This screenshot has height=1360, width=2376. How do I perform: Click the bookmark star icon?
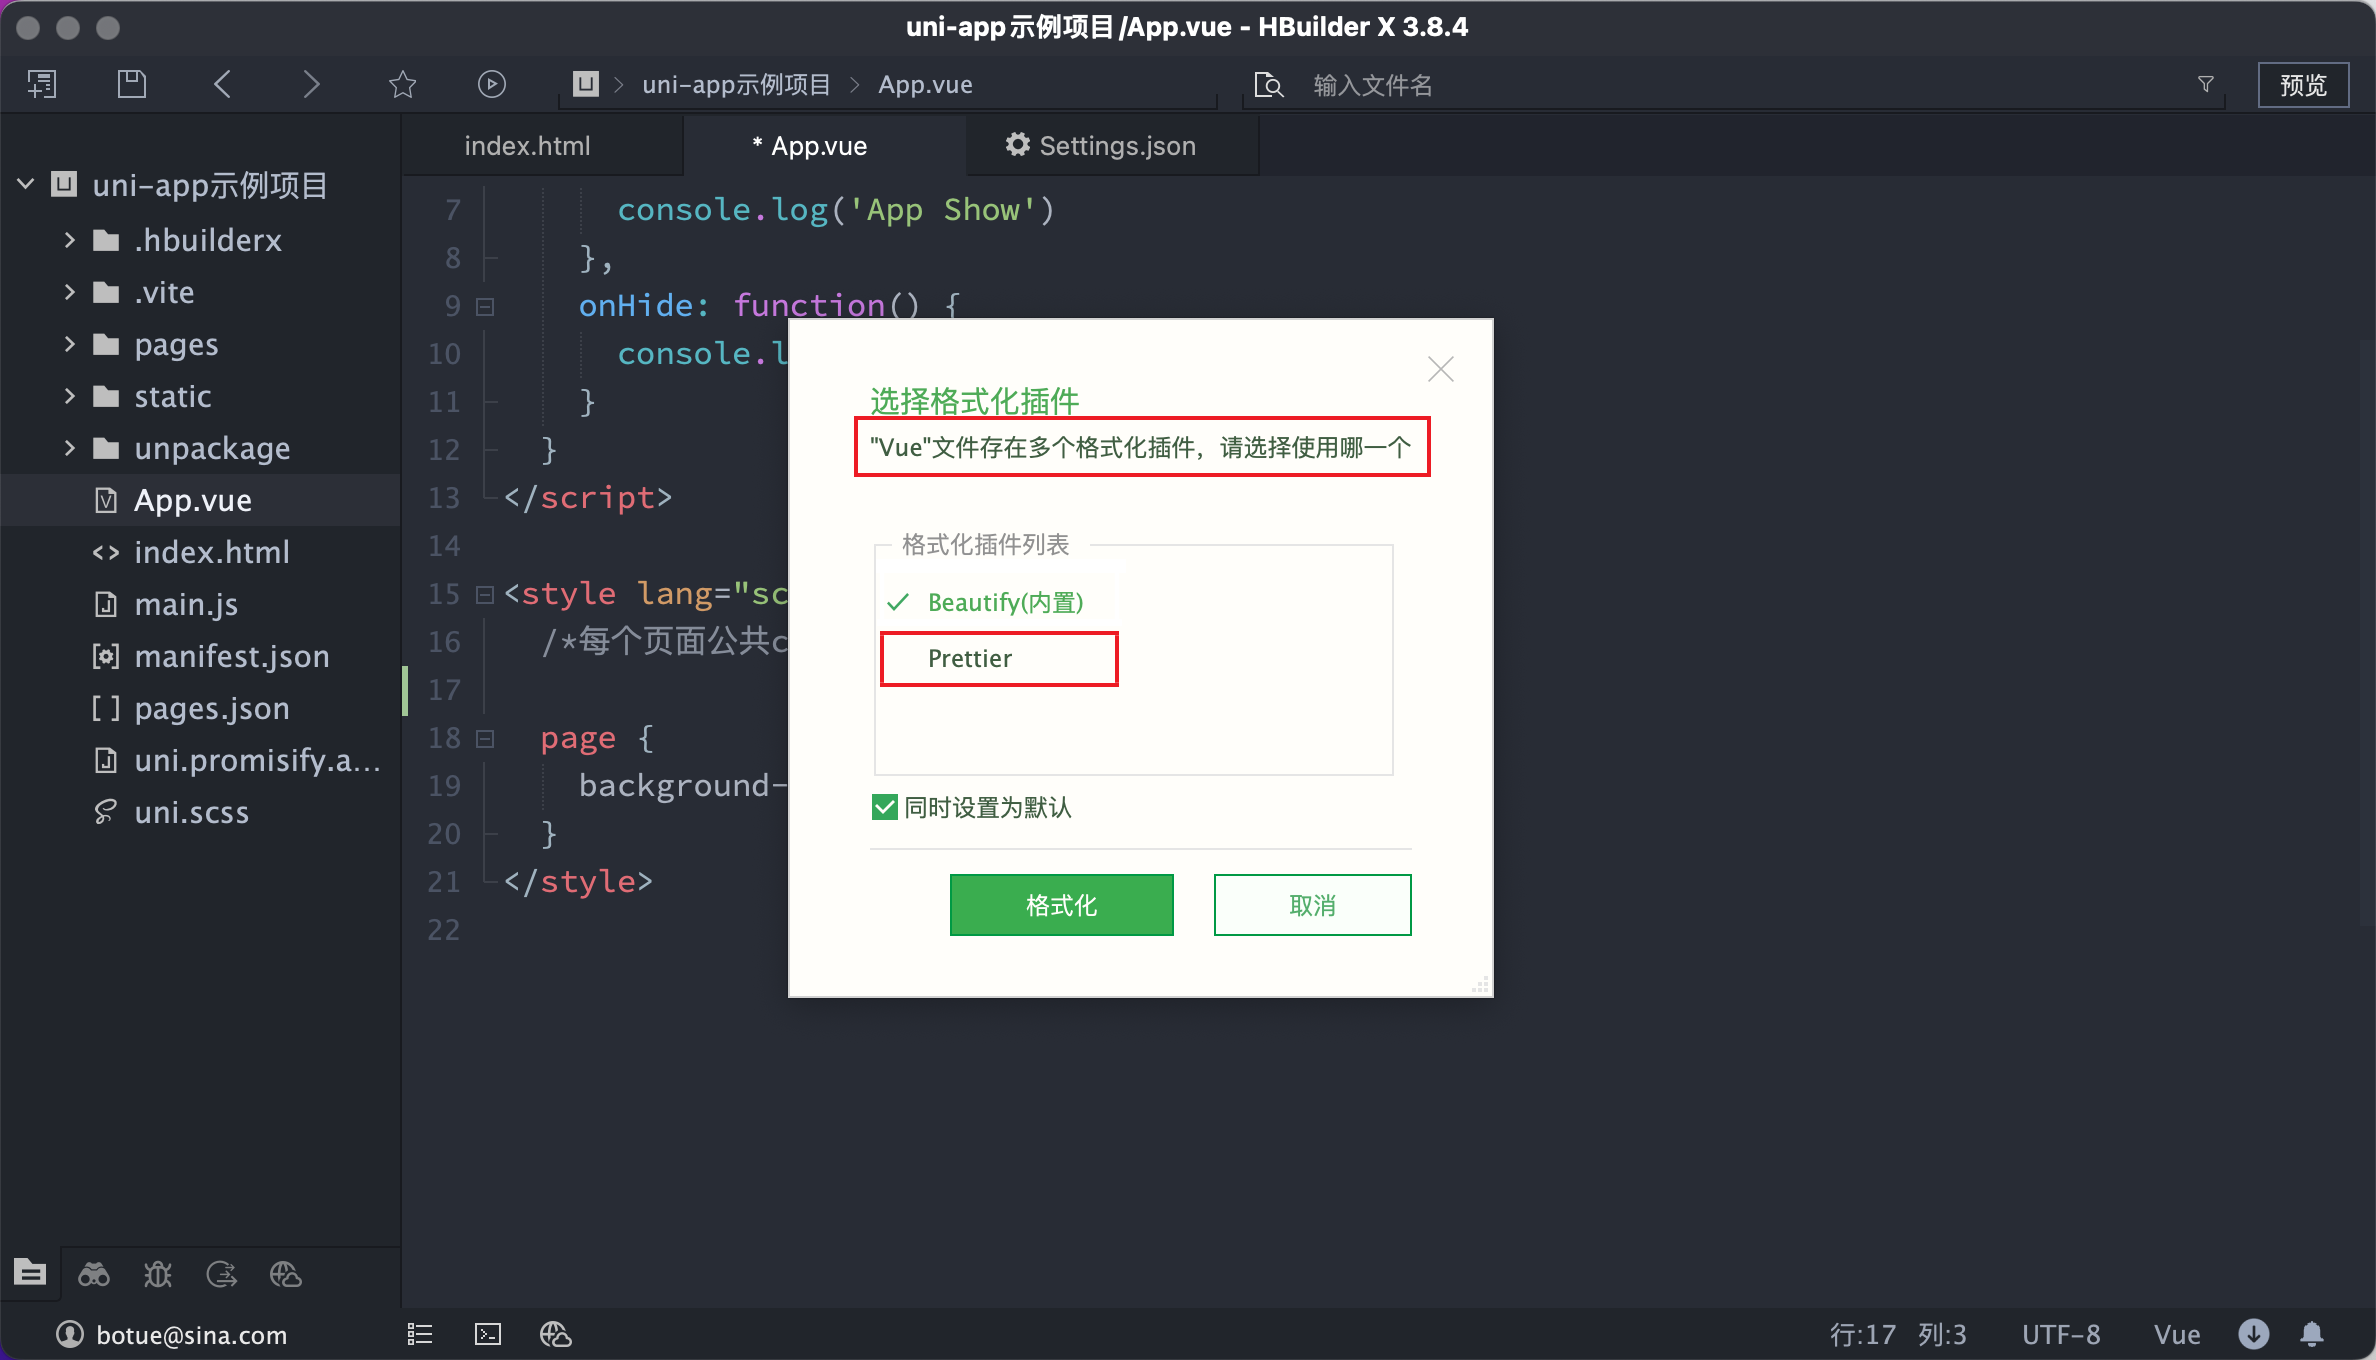(402, 84)
